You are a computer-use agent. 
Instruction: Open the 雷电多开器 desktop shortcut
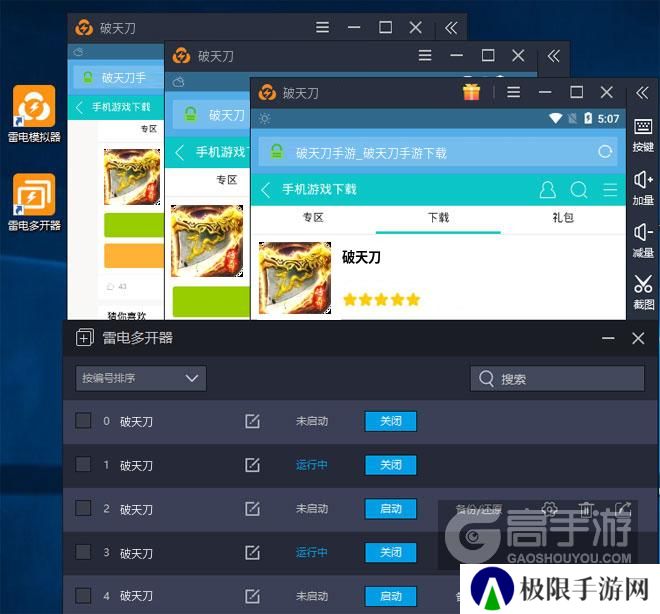pos(34,202)
